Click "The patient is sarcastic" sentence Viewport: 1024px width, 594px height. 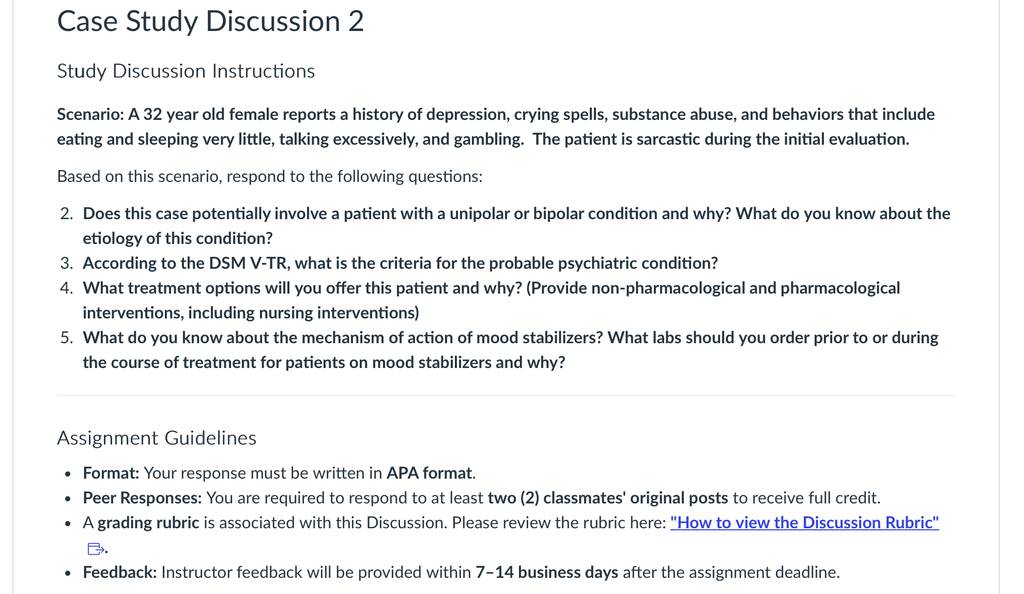(x=720, y=139)
